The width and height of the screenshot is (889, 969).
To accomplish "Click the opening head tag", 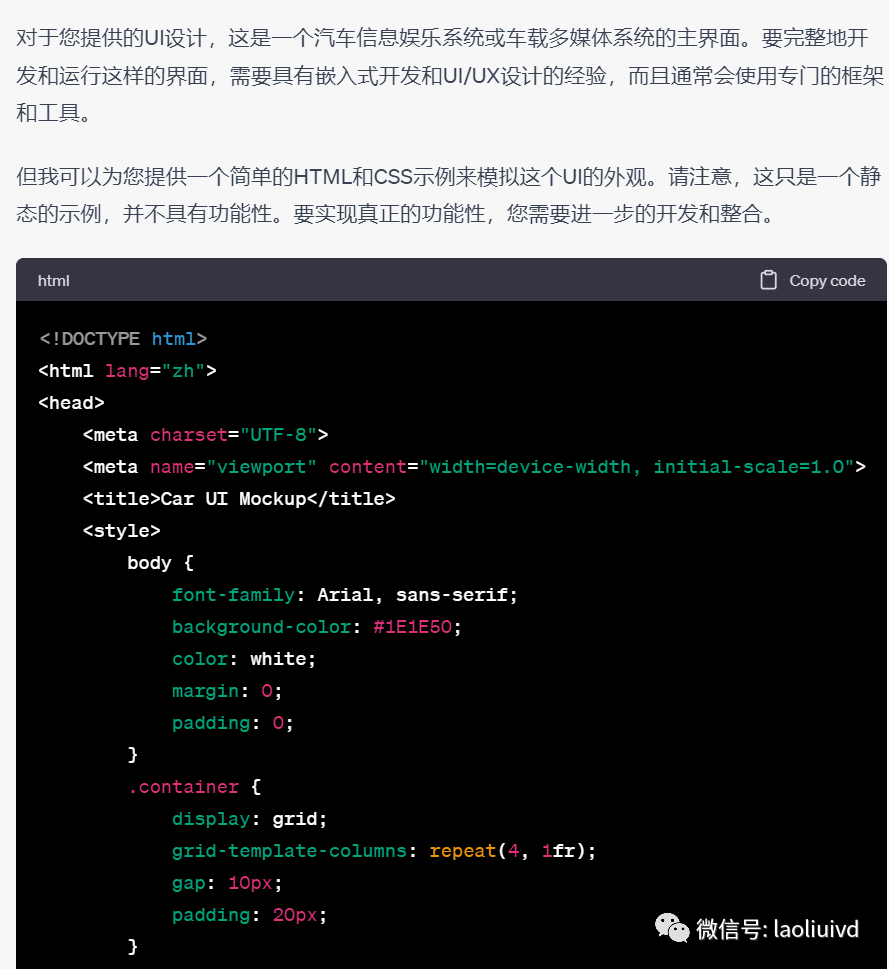I will pos(71,403).
